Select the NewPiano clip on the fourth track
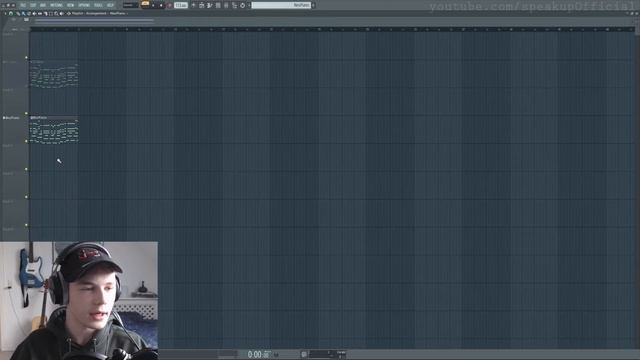The image size is (640, 360). coord(53,130)
